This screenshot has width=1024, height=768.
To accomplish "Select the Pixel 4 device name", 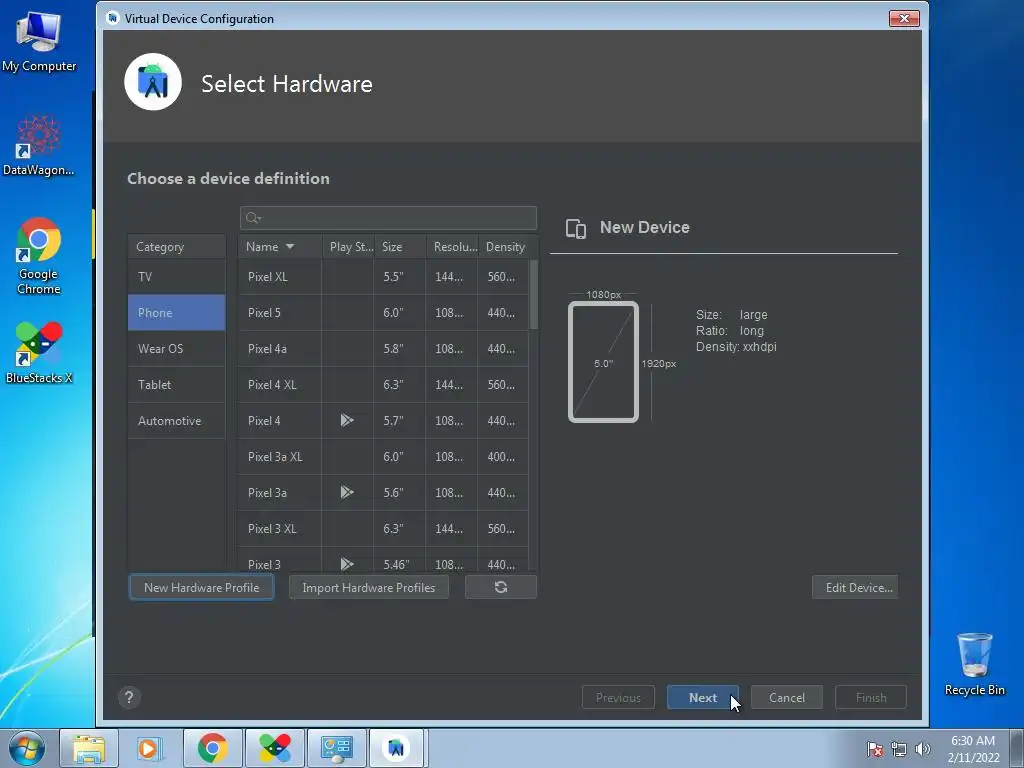I will point(264,421).
